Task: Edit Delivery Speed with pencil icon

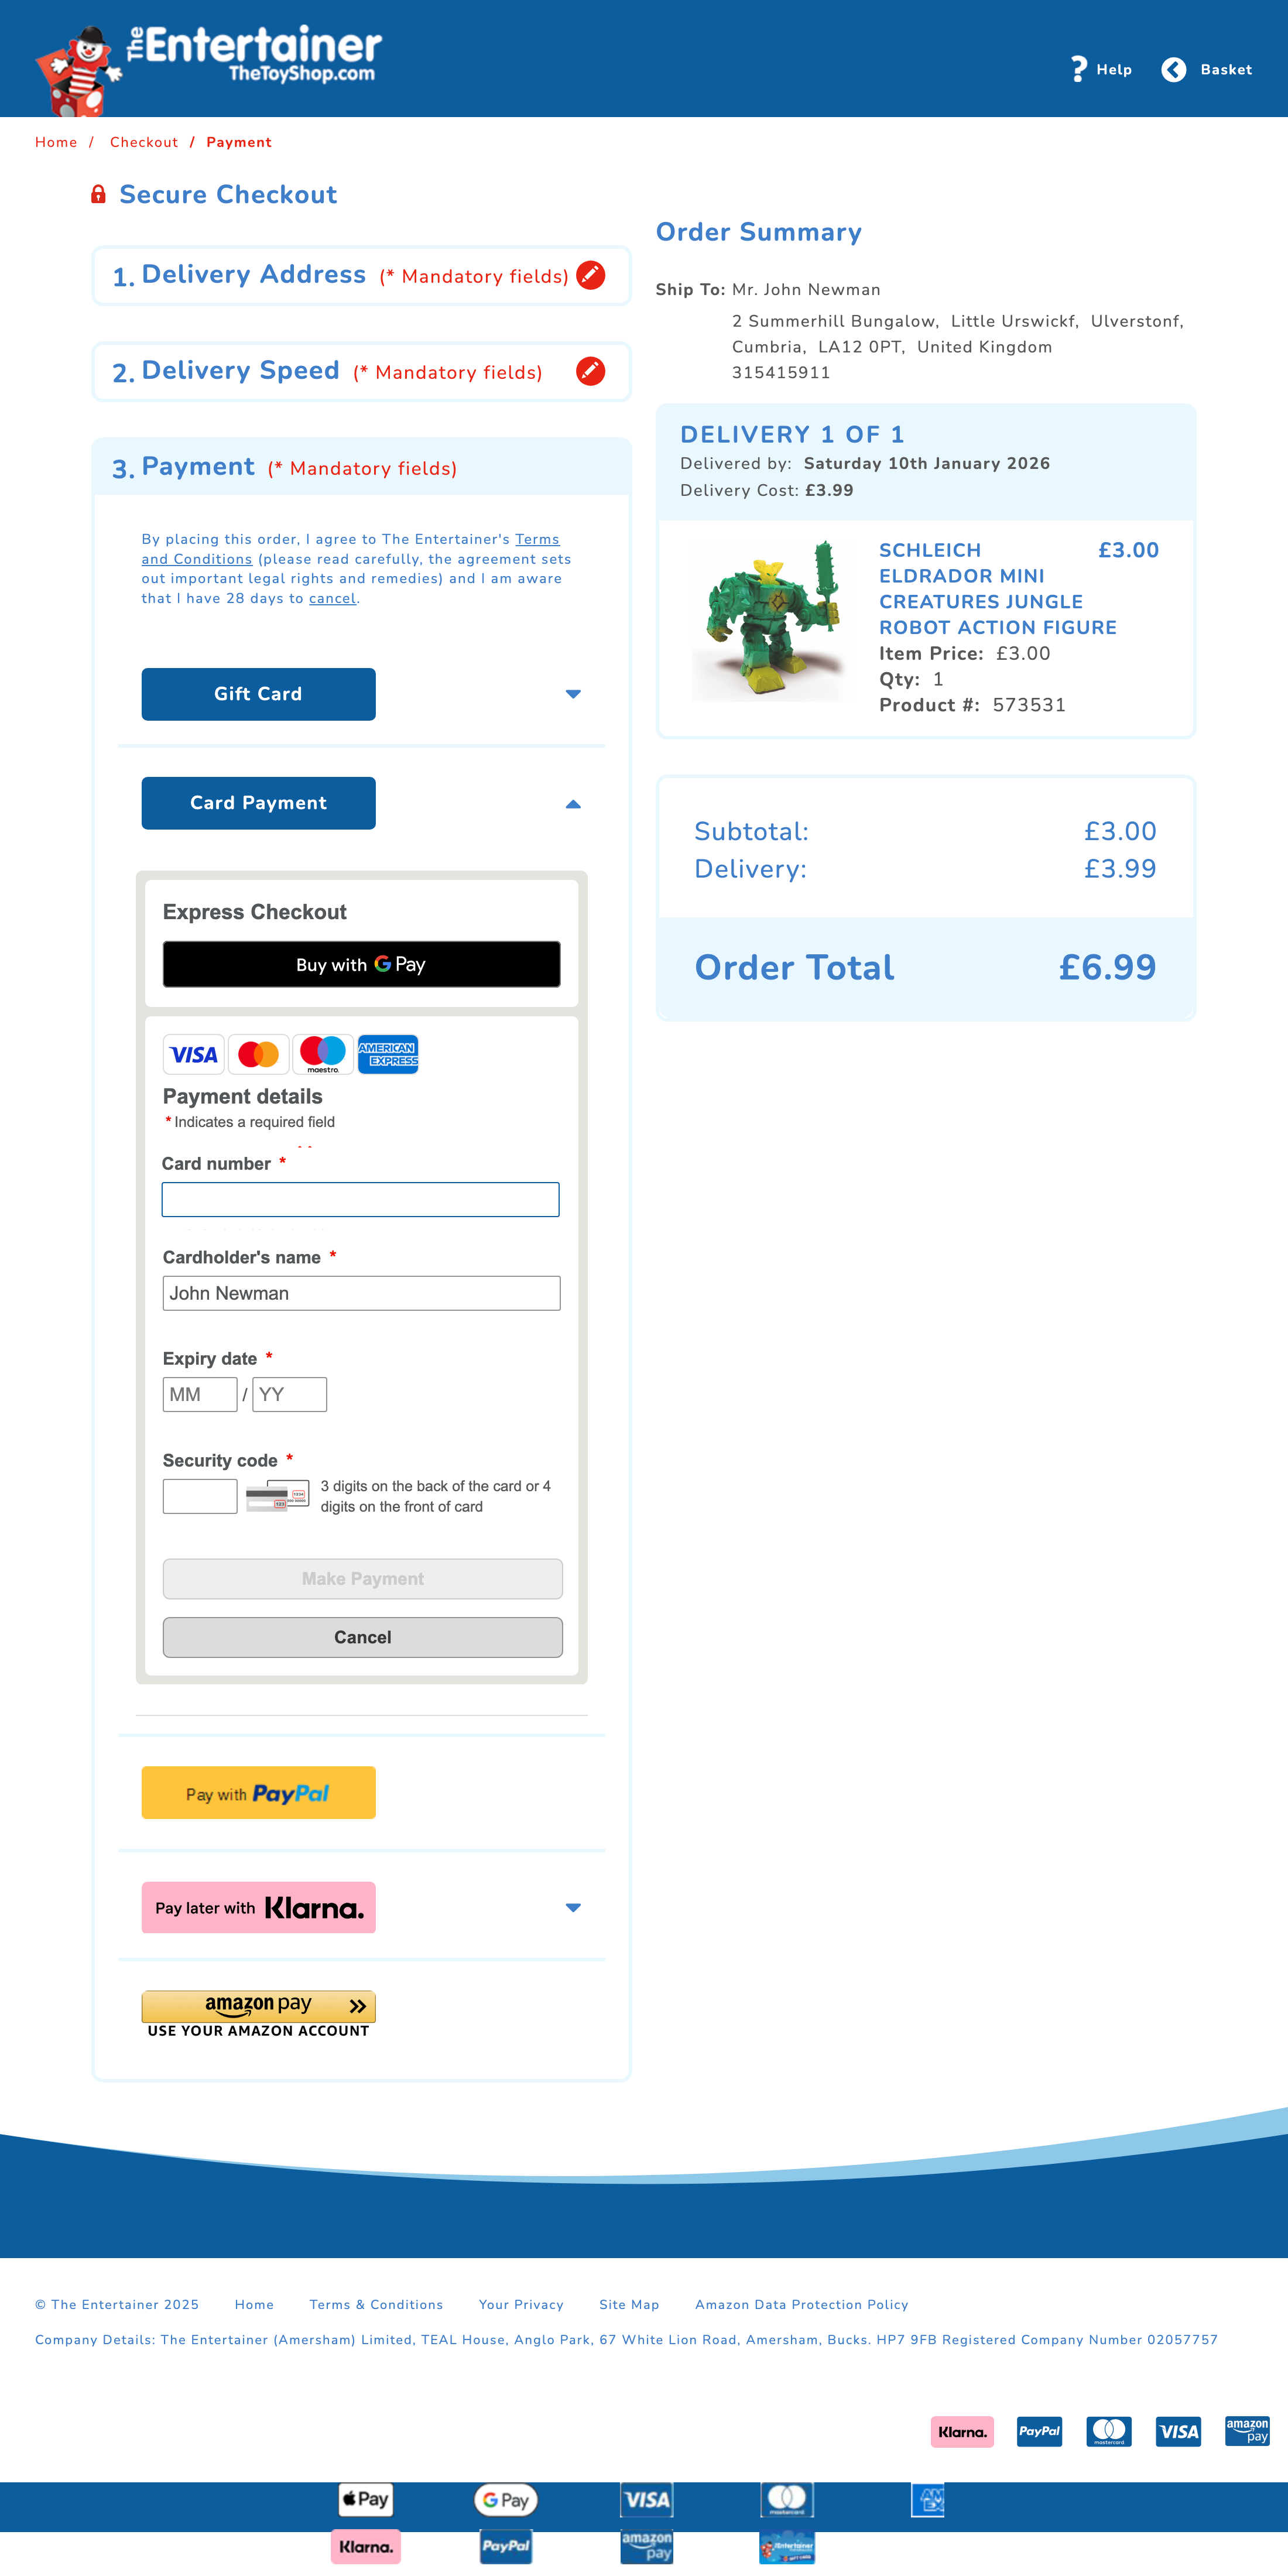Action: (x=591, y=371)
